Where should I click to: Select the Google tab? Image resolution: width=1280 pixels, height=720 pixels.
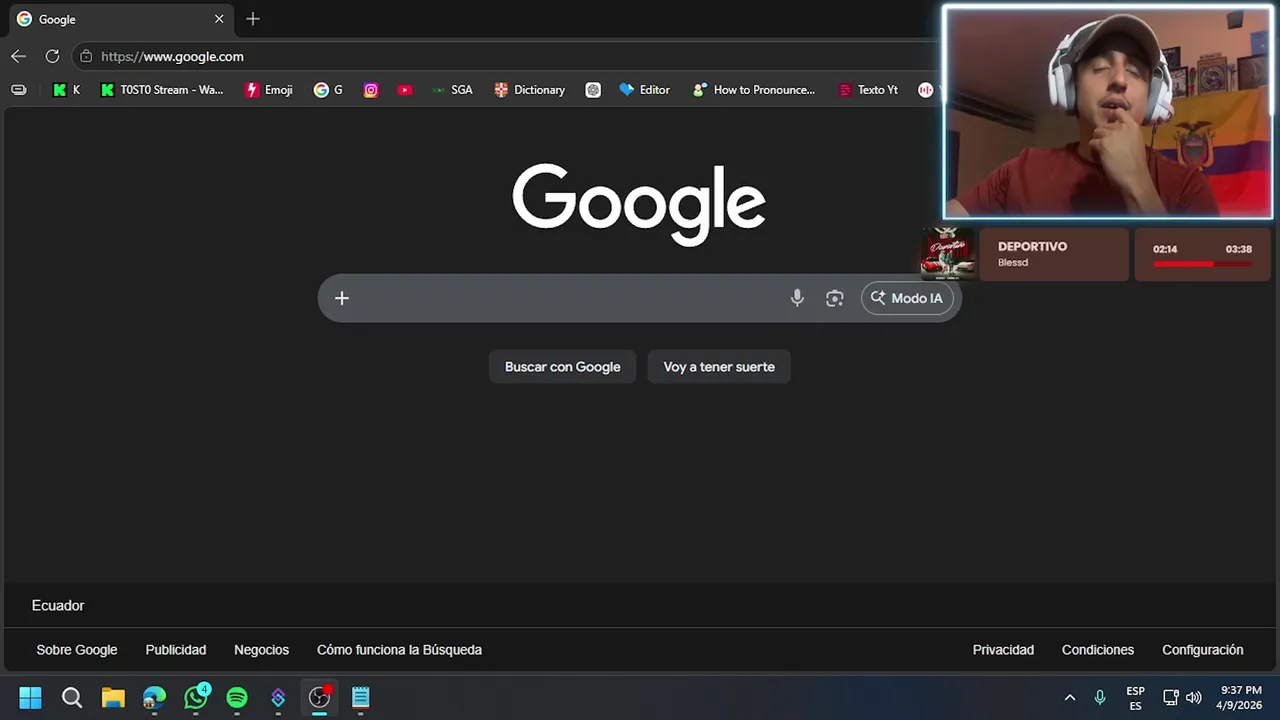click(120, 19)
